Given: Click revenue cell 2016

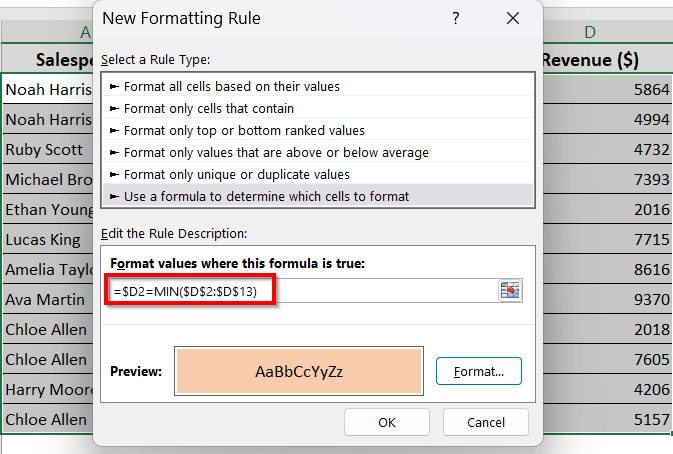Looking at the screenshot, I should point(608,209).
